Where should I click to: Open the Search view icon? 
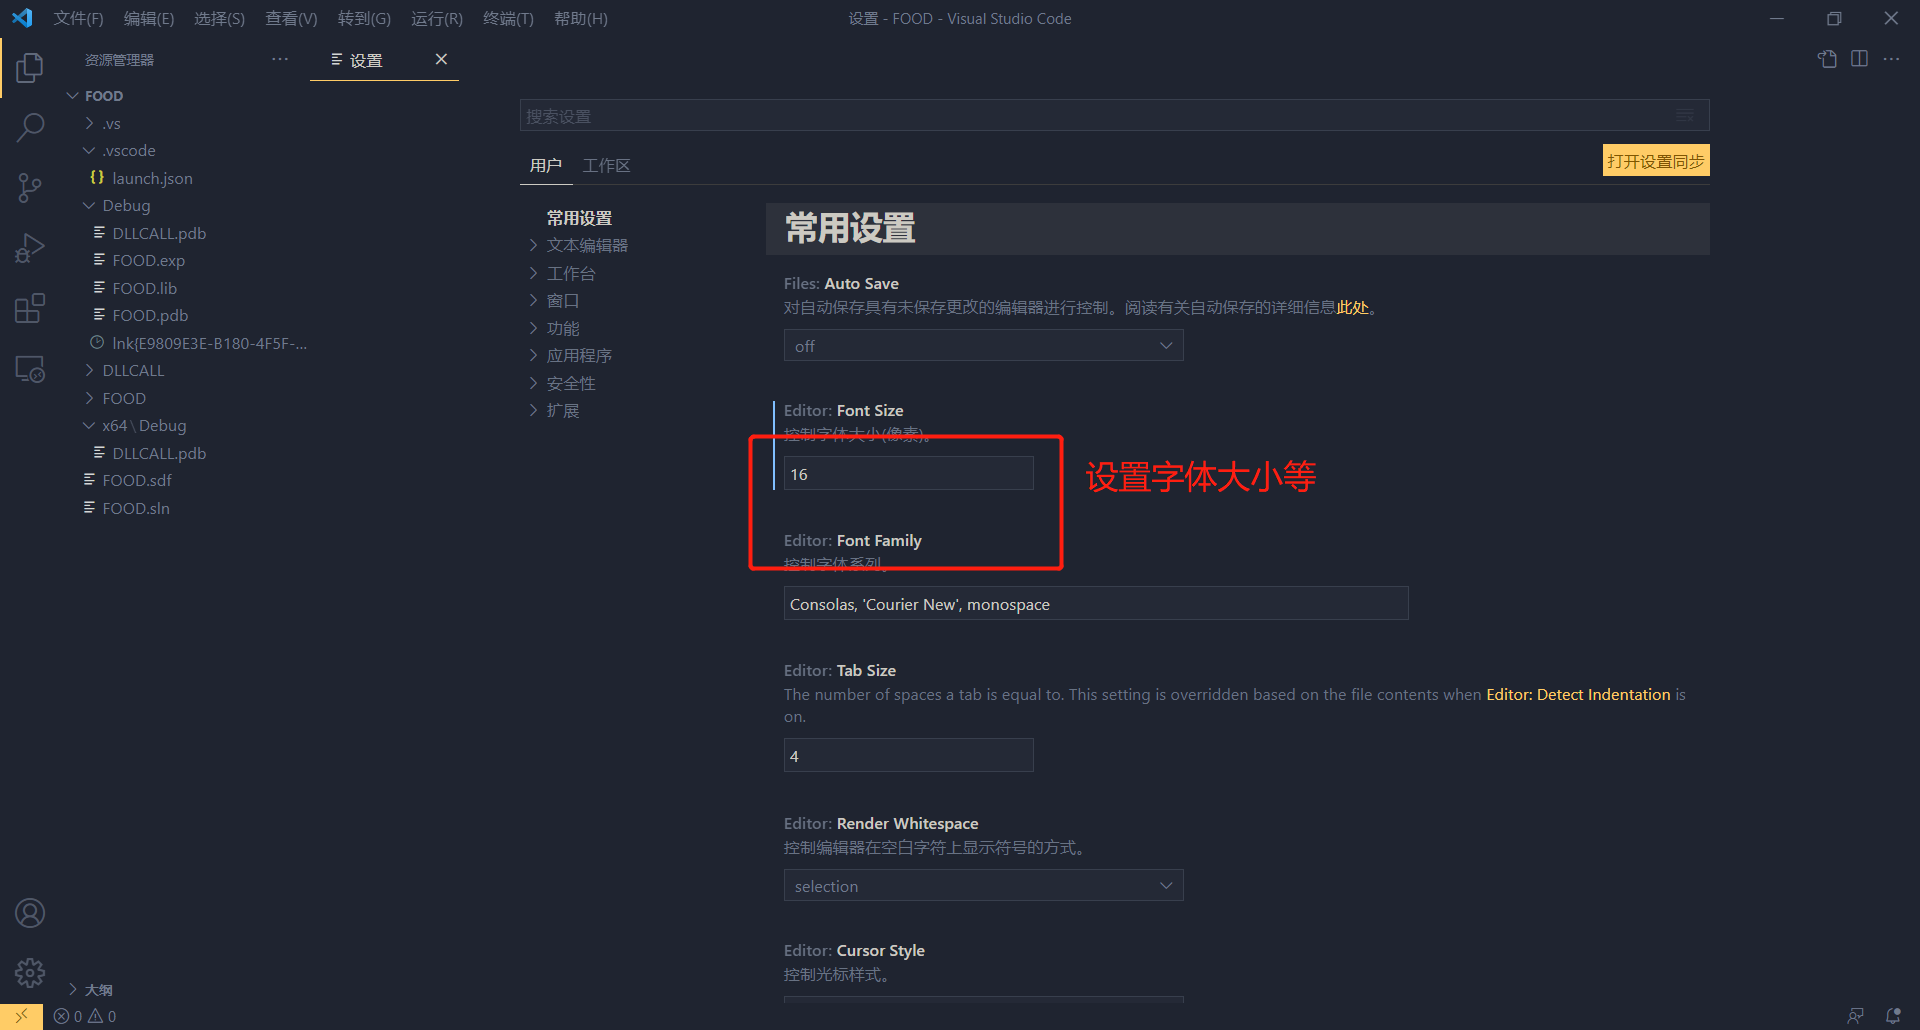point(29,127)
